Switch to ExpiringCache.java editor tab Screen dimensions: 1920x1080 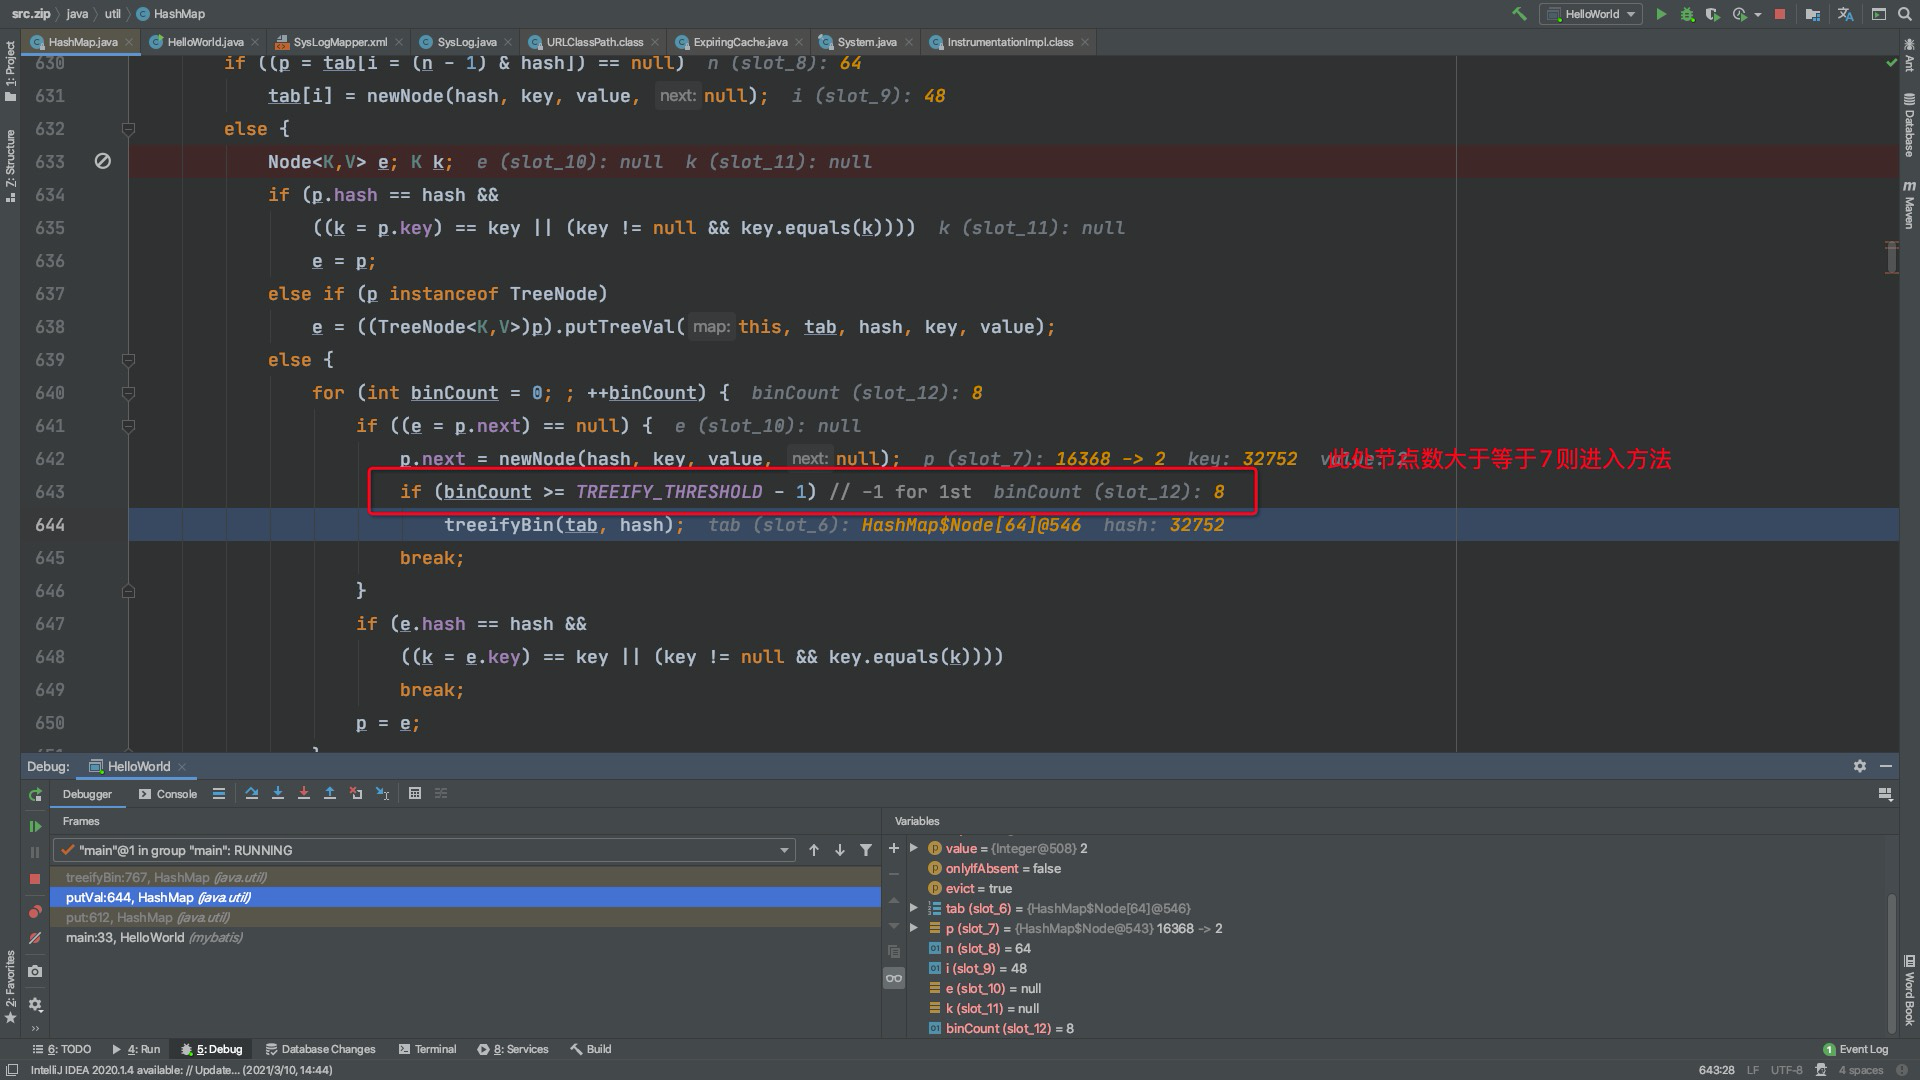point(740,42)
